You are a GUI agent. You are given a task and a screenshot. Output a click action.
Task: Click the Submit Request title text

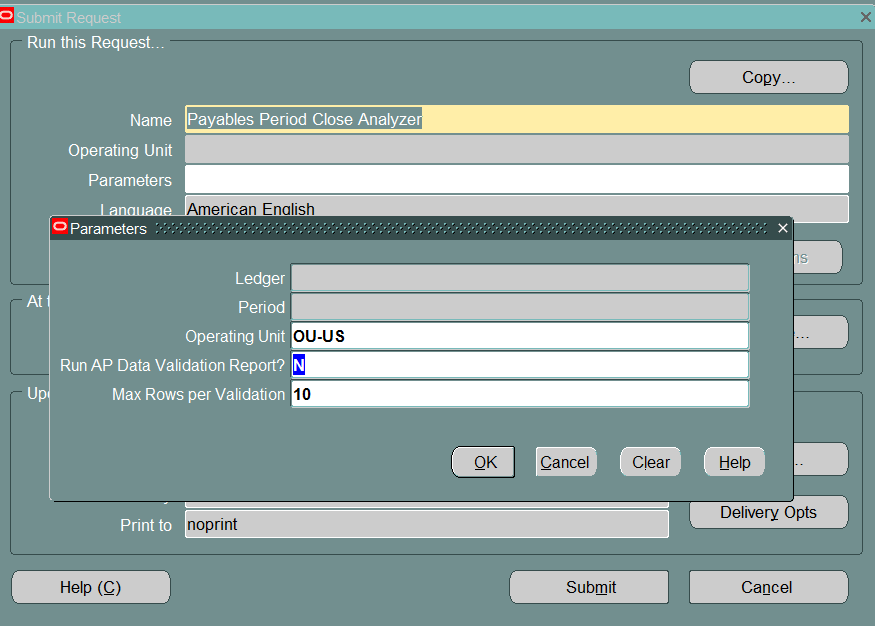69,18
